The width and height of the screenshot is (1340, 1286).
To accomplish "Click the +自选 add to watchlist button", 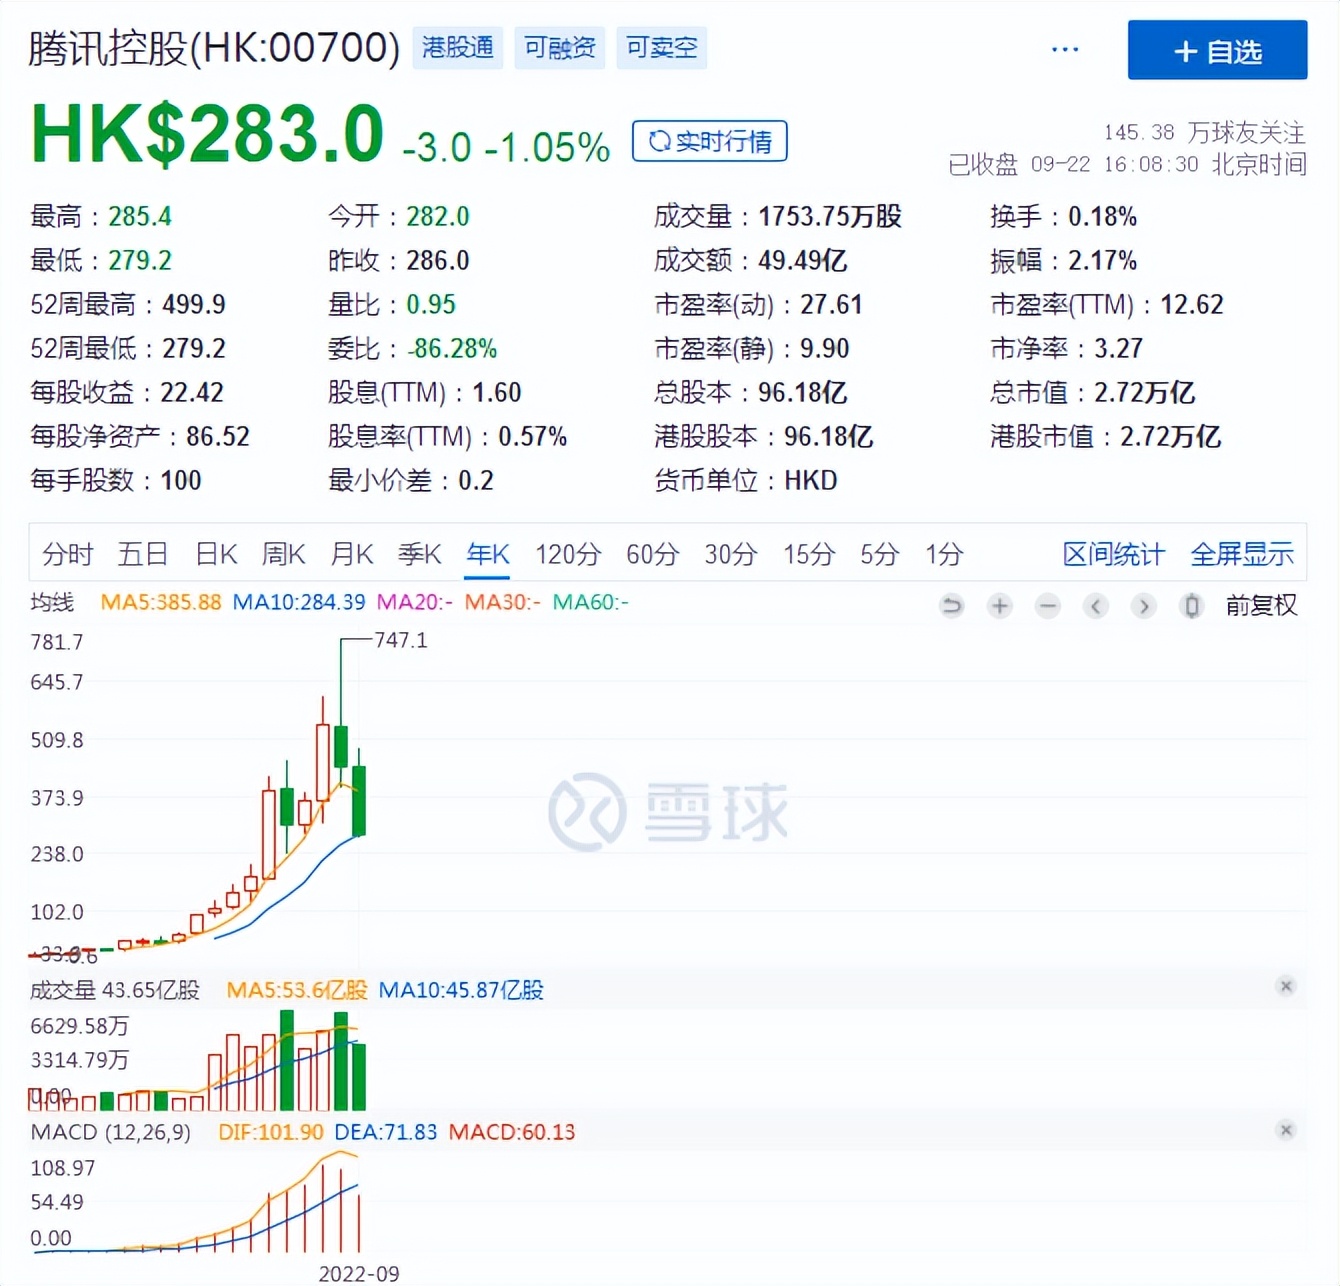I will click(x=1217, y=48).
